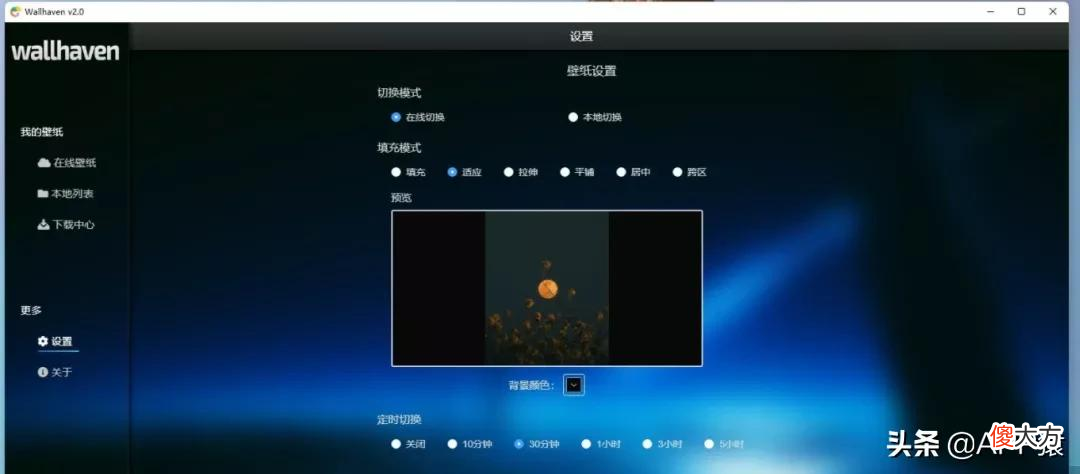Viewport: 1080px width, 474px height.
Task: Click the wallpaper preview image
Action: tap(547, 288)
